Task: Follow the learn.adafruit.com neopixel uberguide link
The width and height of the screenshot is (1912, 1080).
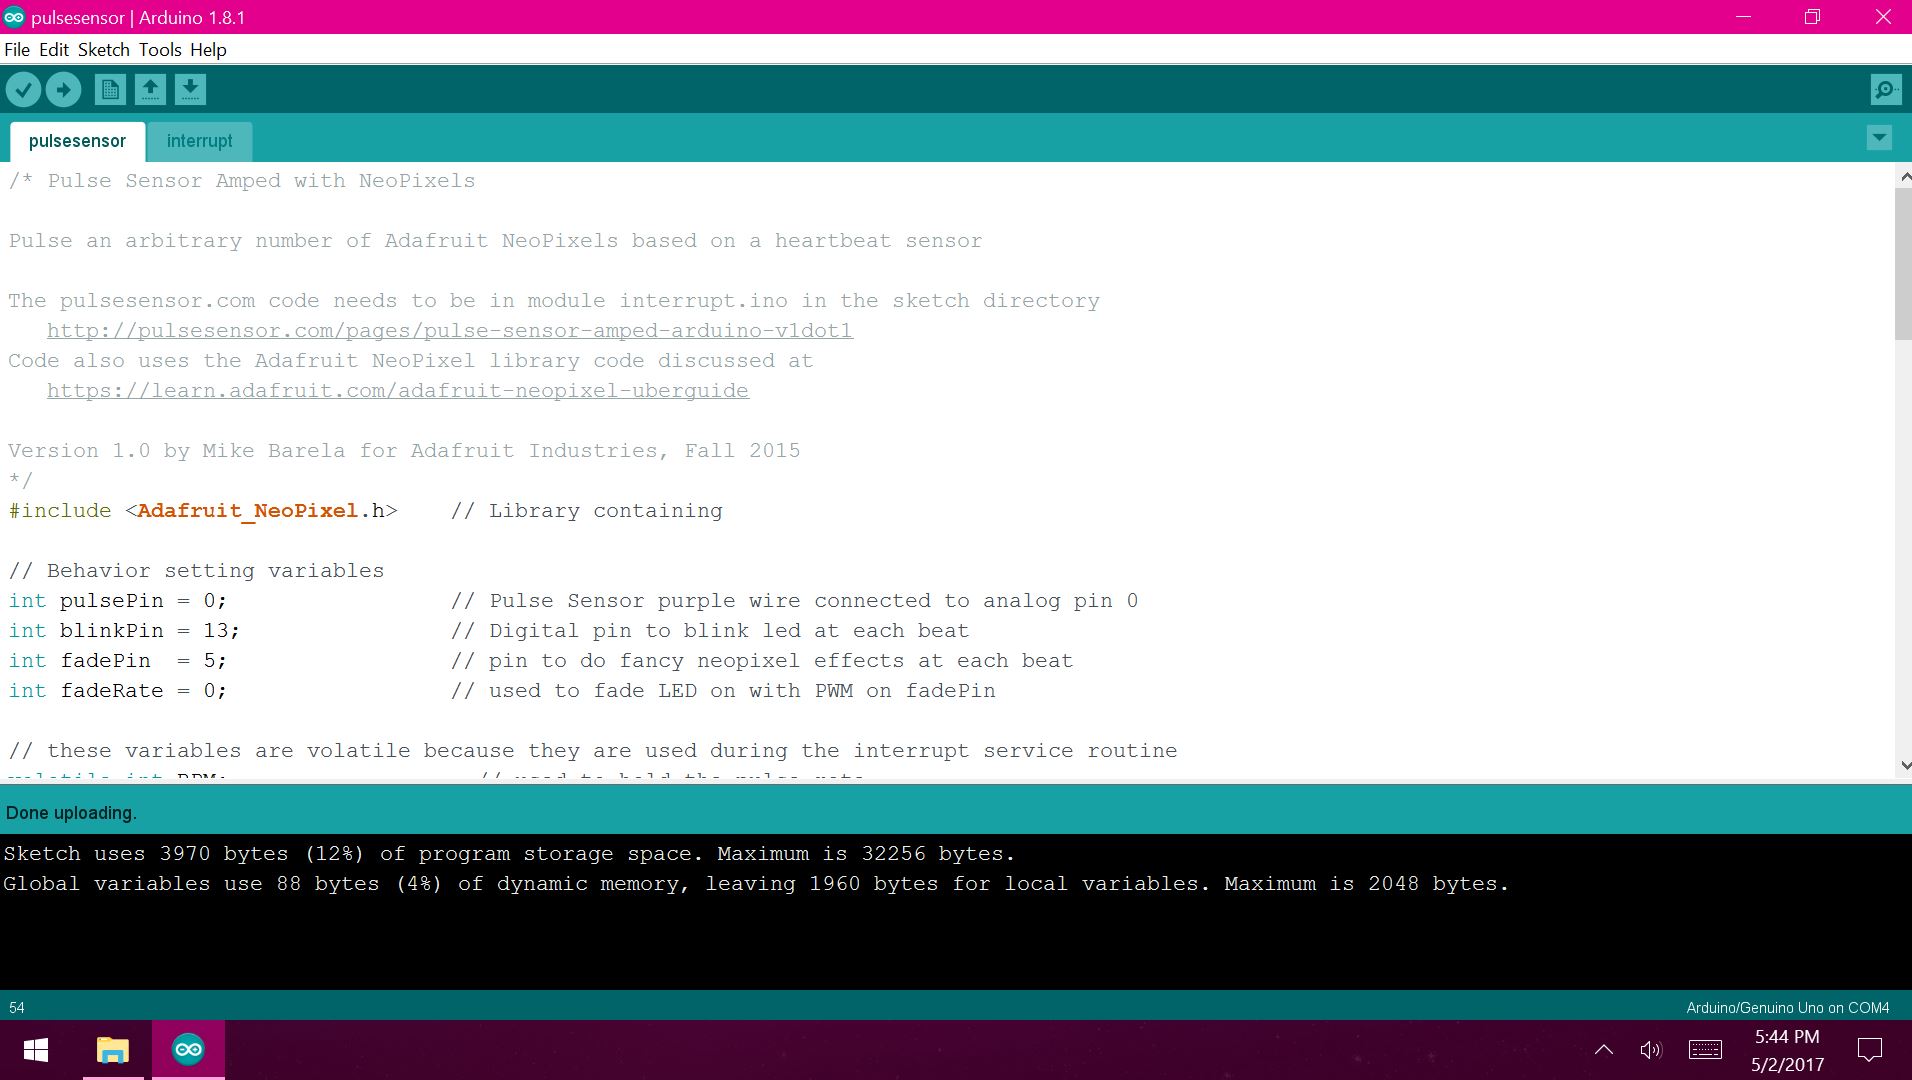Action: tap(398, 391)
